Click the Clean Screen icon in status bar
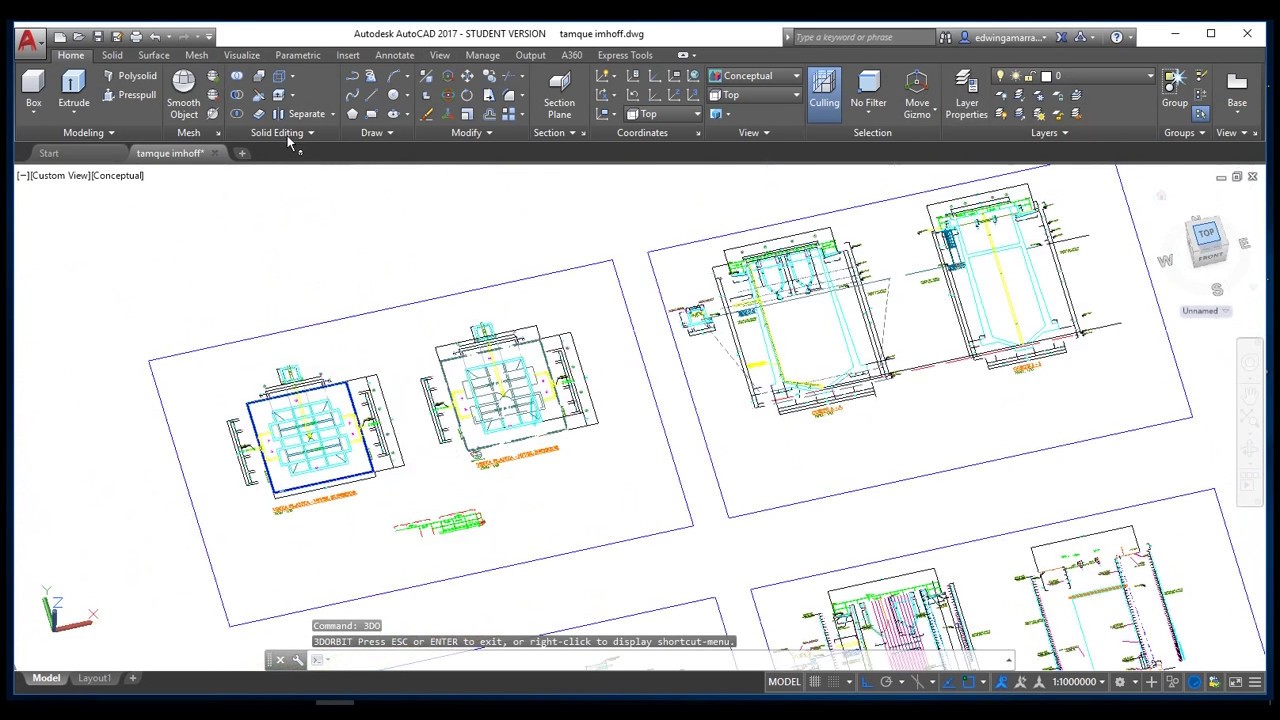This screenshot has width=1280, height=720. click(1235, 682)
